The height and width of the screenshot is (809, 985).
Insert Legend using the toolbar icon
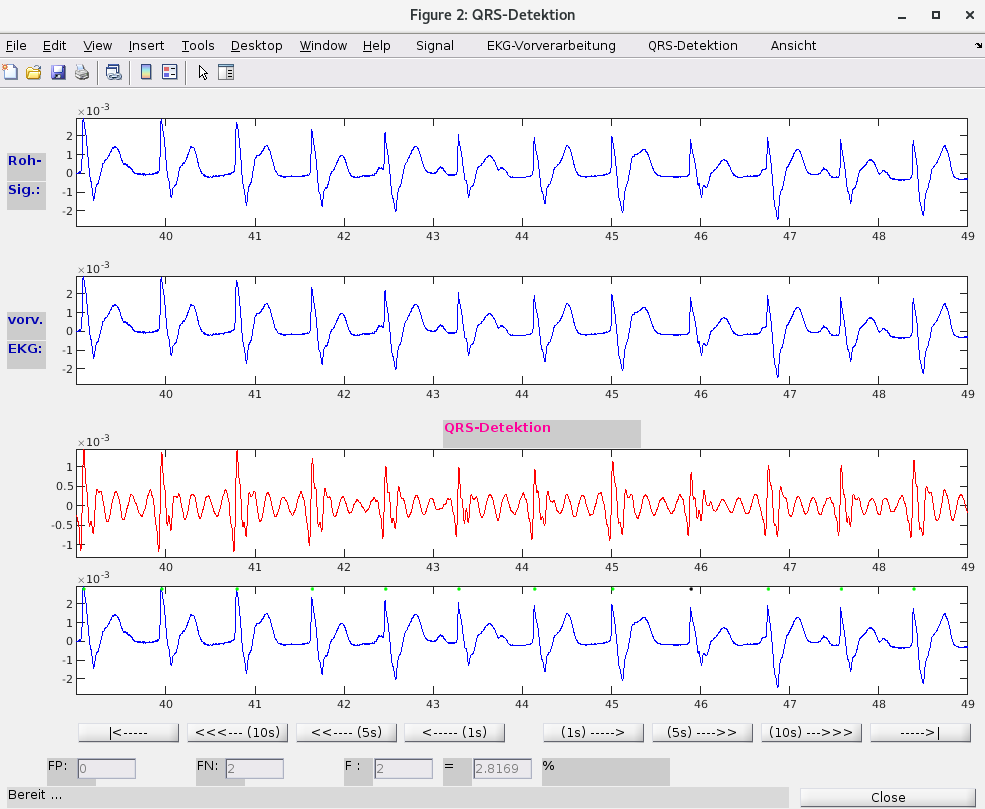(169, 72)
